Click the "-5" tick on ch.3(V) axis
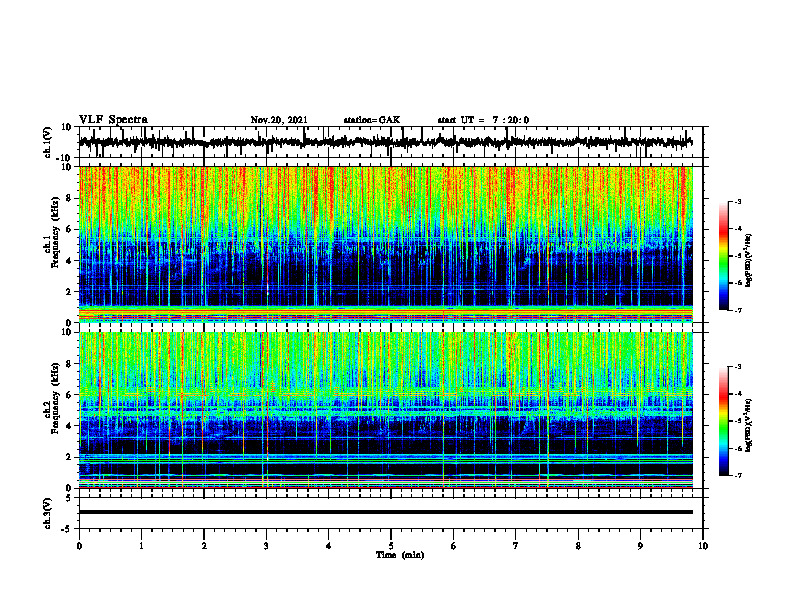The height and width of the screenshot is (612, 792). [x=66, y=529]
